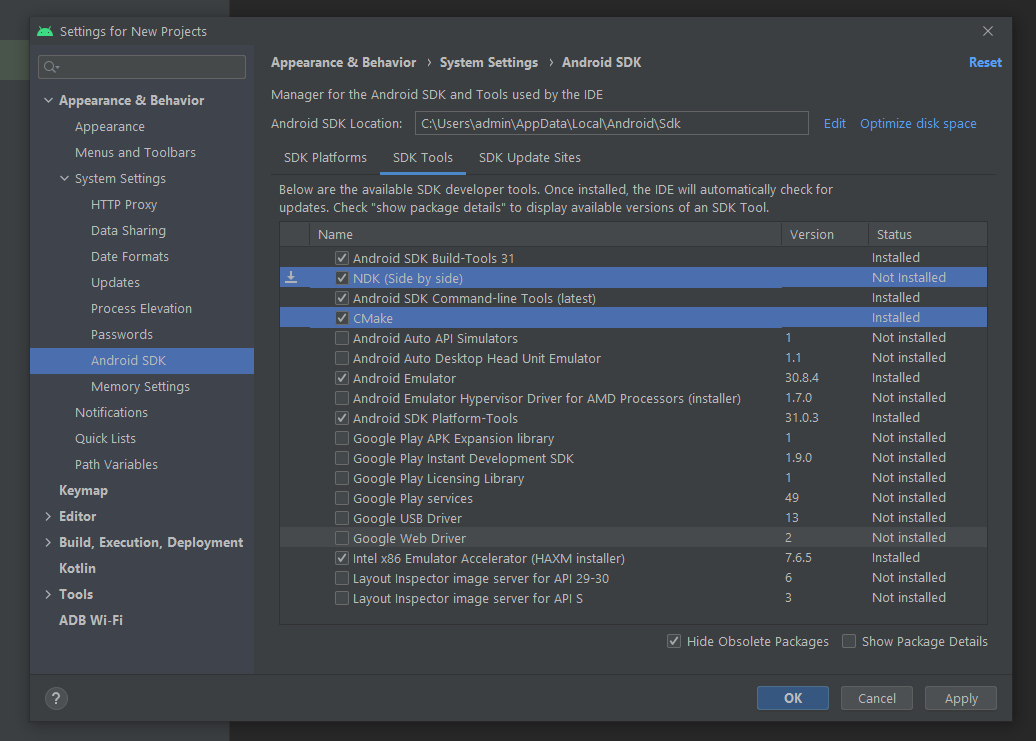1036x741 pixels.
Task: Enable Google USB Driver checkbox
Action: tap(342, 518)
